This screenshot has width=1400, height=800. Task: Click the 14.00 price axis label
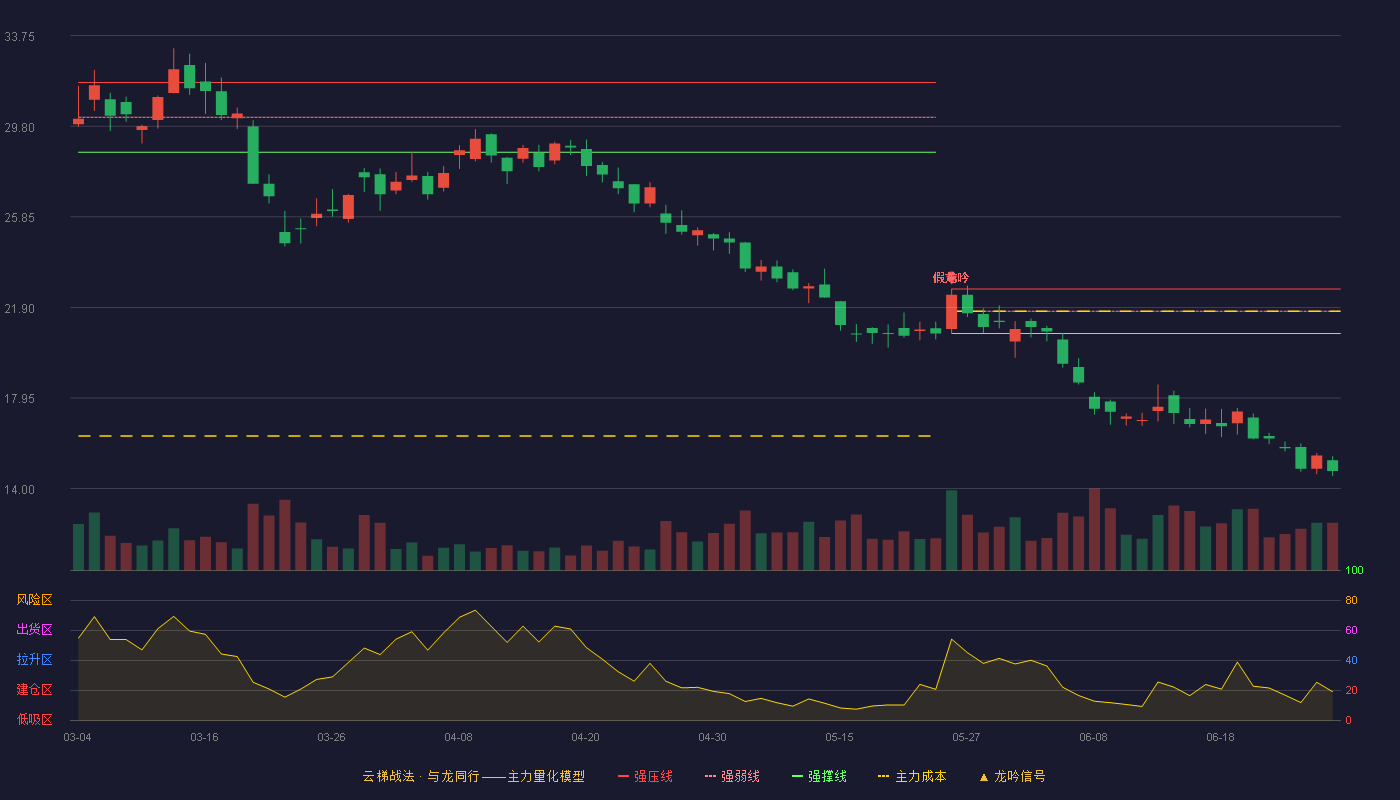click(x=19, y=489)
